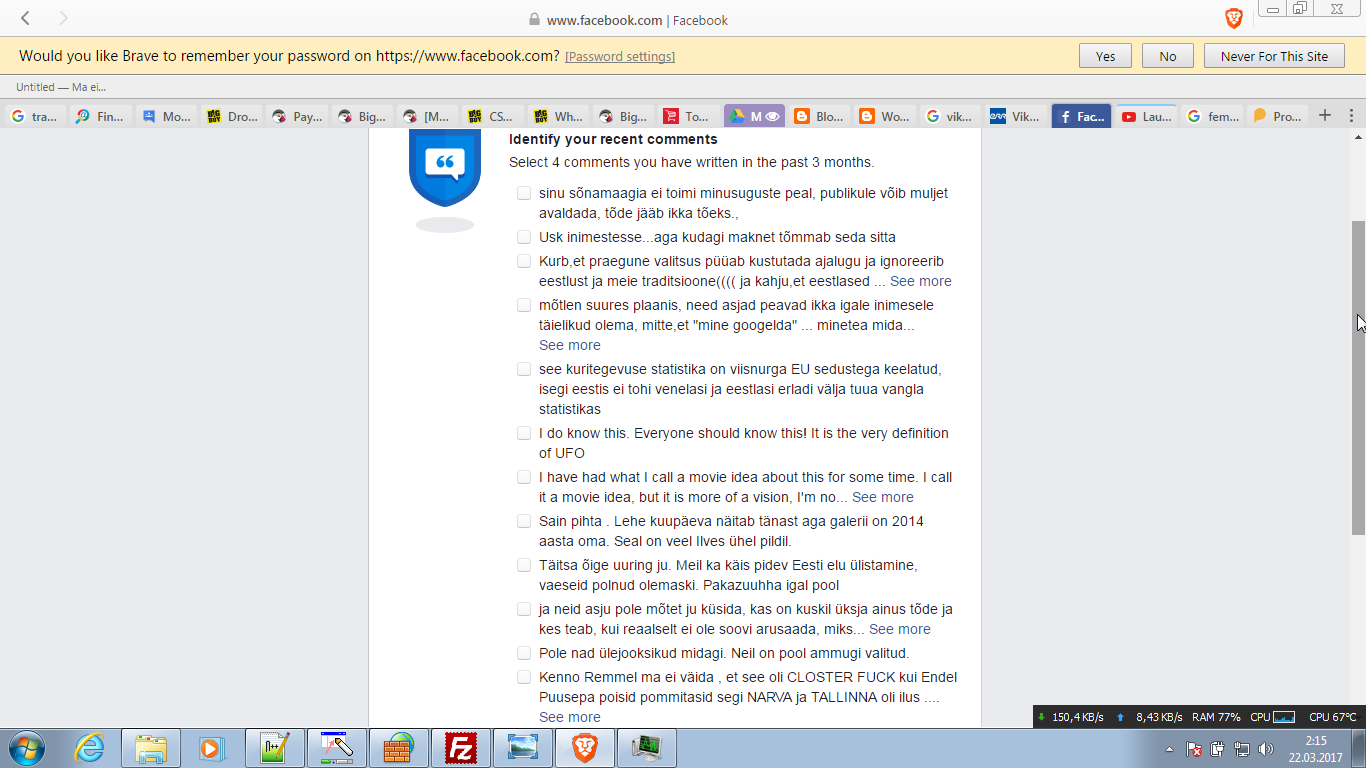Viewport: 1366px width, 768px height.
Task: Open the Google Drive 'M' tab
Action: [754, 116]
